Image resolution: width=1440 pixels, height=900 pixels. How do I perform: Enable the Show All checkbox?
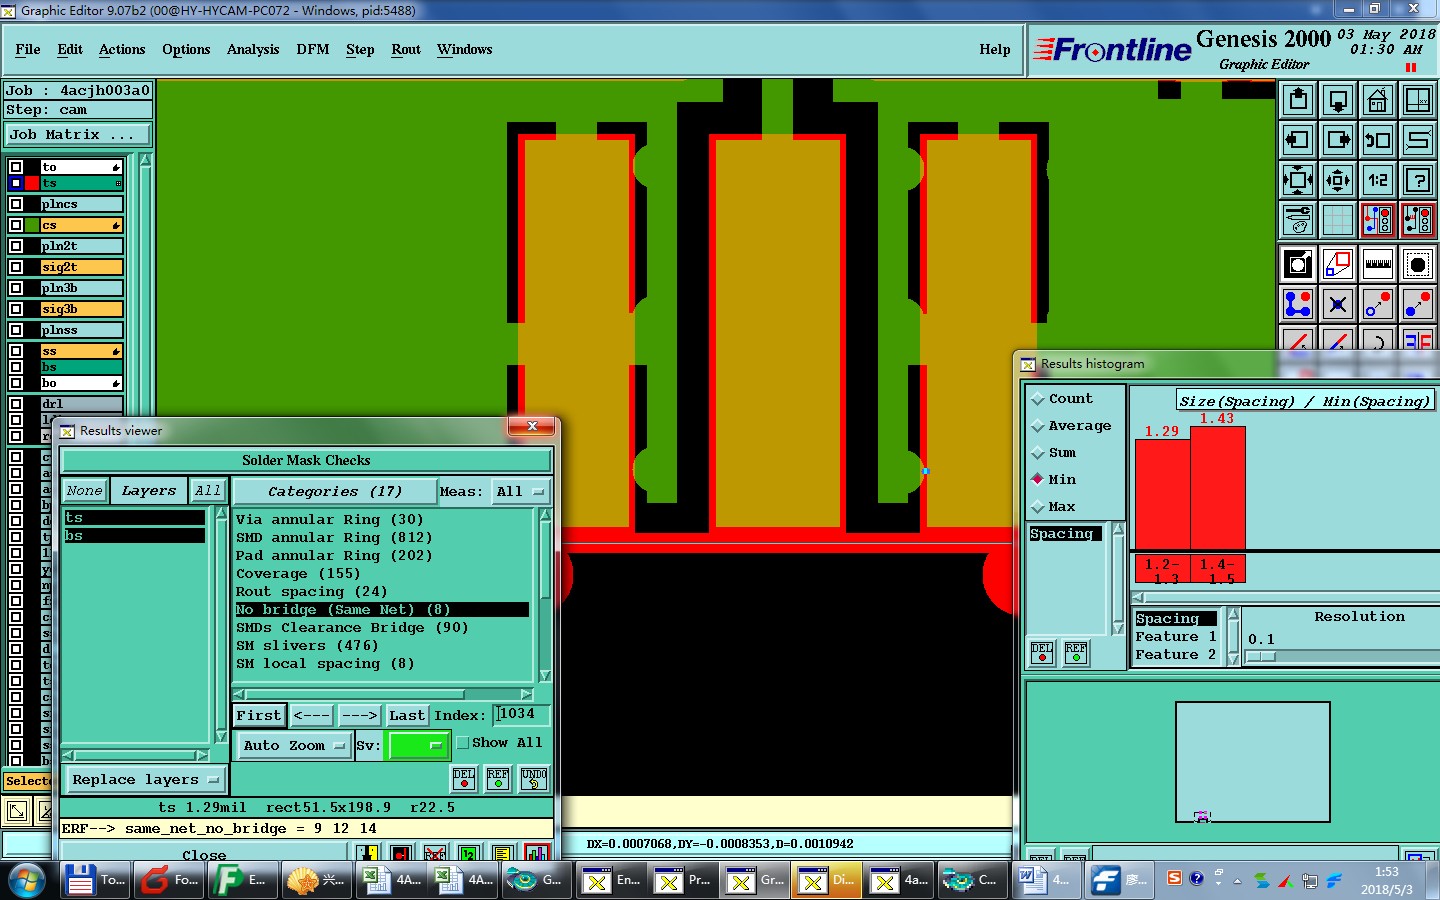tap(463, 743)
